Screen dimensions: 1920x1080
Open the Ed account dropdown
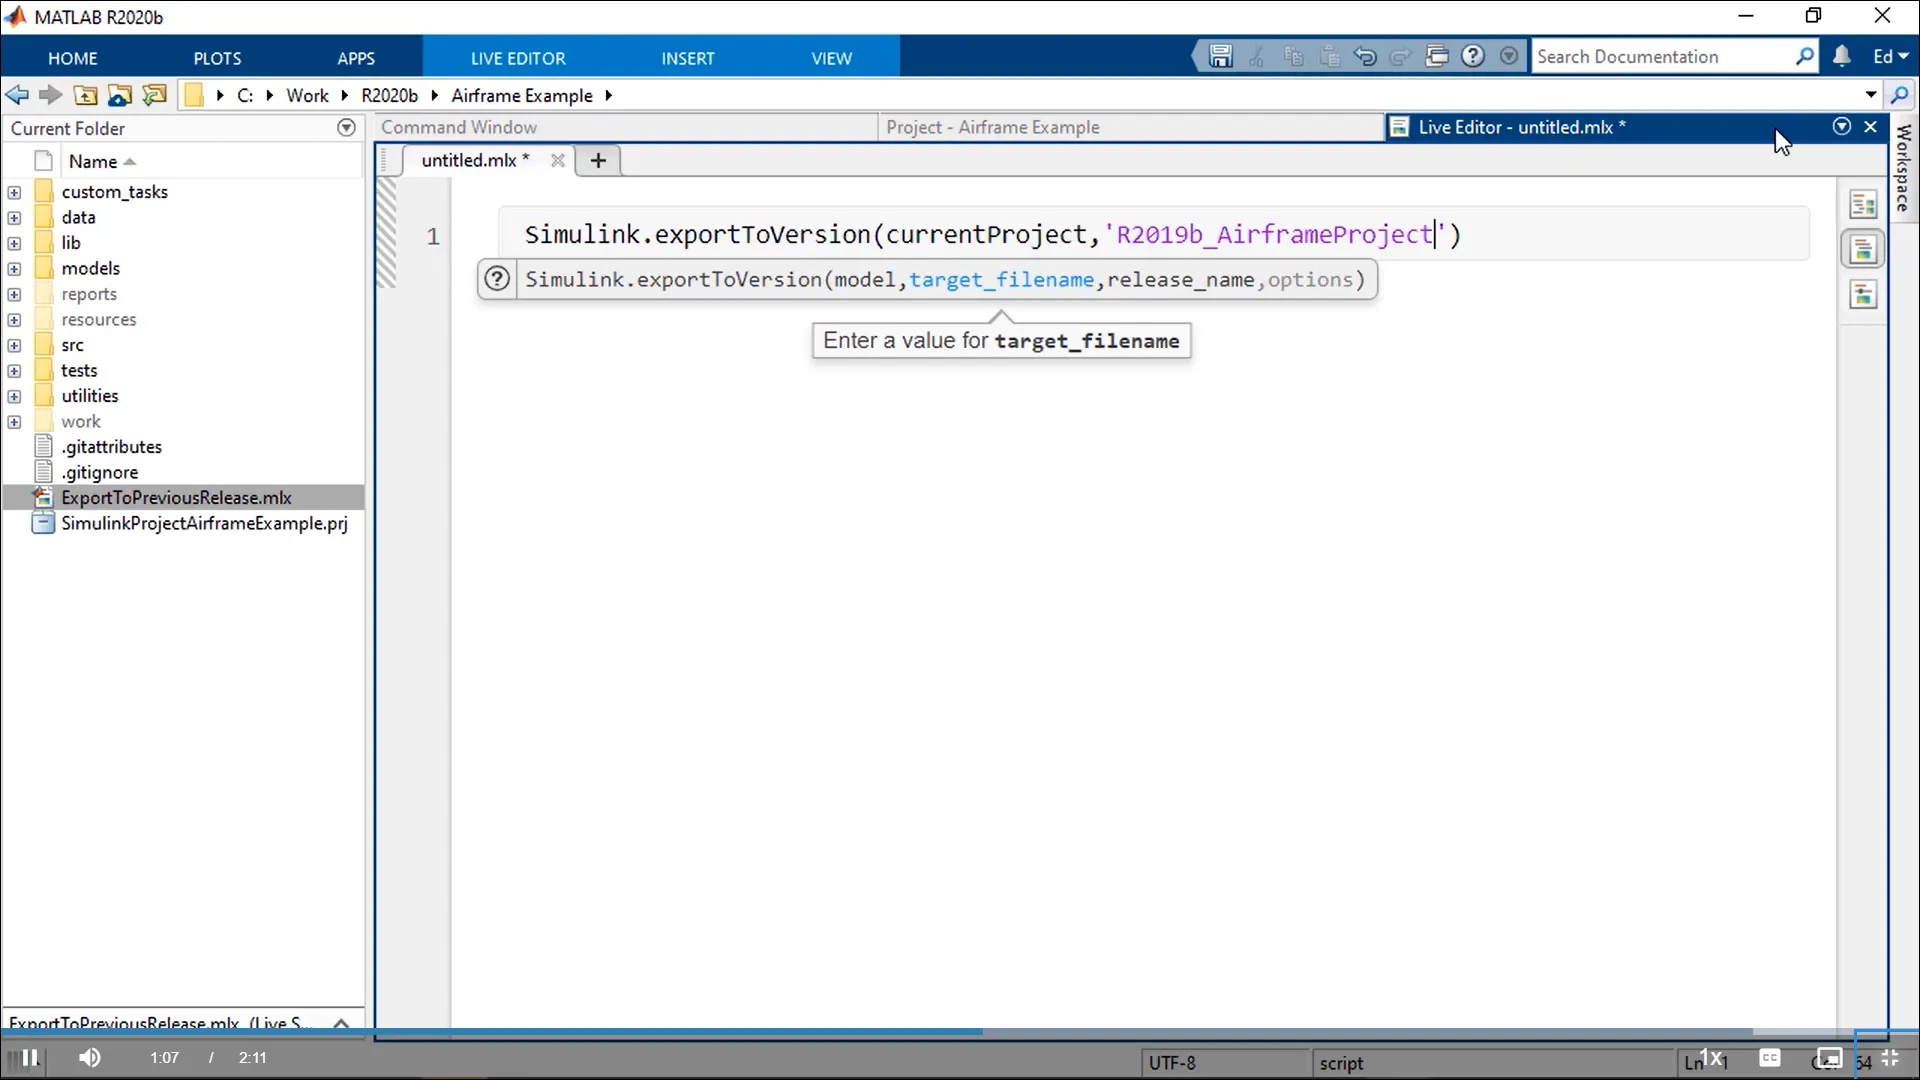[1890, 57]
